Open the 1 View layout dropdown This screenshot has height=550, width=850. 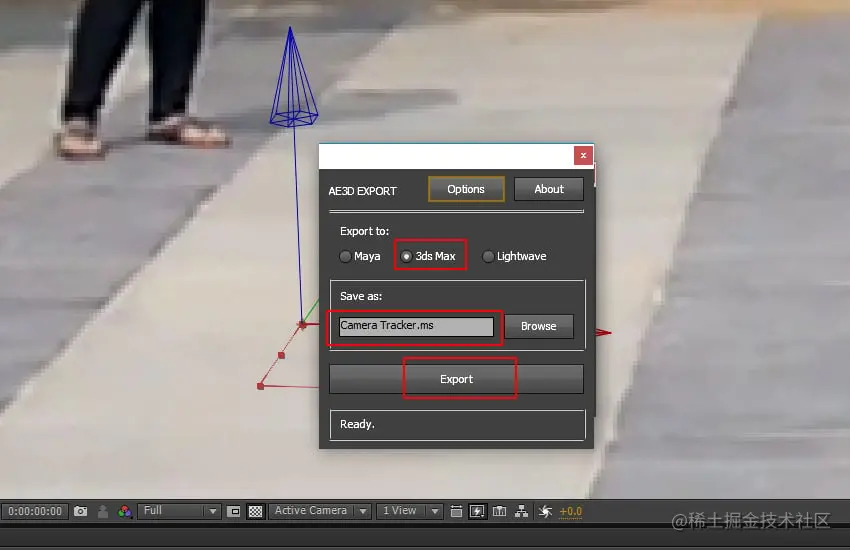(x=409, y=511)
